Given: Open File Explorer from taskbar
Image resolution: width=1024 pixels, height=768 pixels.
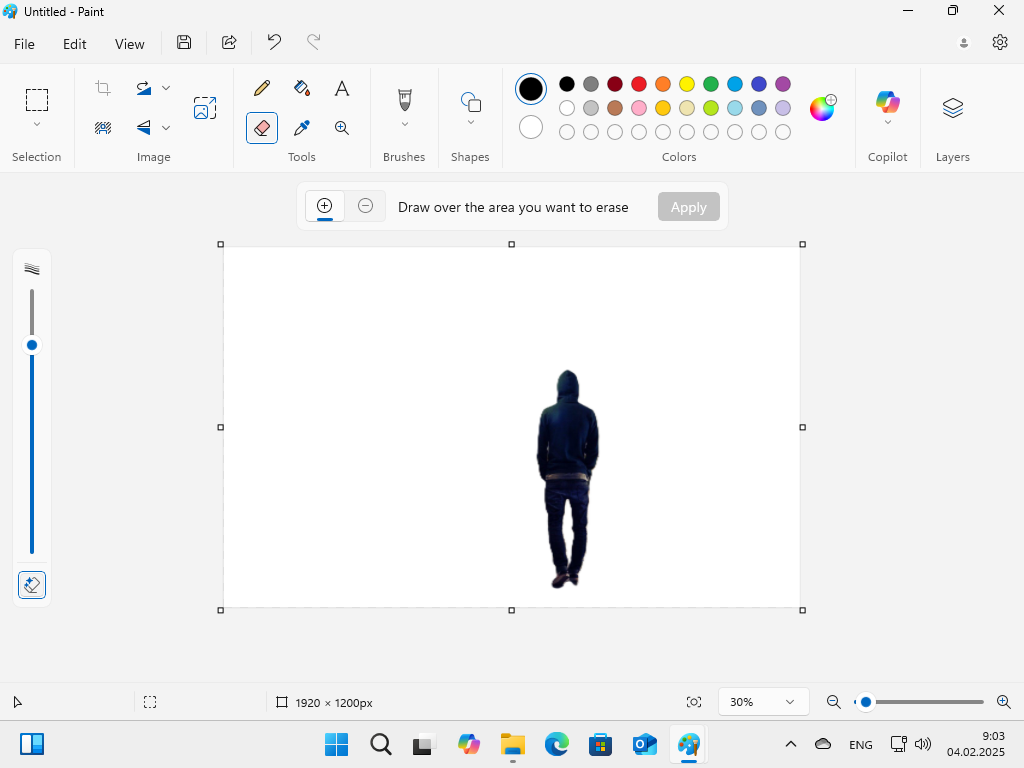Looking at the screenshot, I should pyautogui.click(x=513, y=744).
